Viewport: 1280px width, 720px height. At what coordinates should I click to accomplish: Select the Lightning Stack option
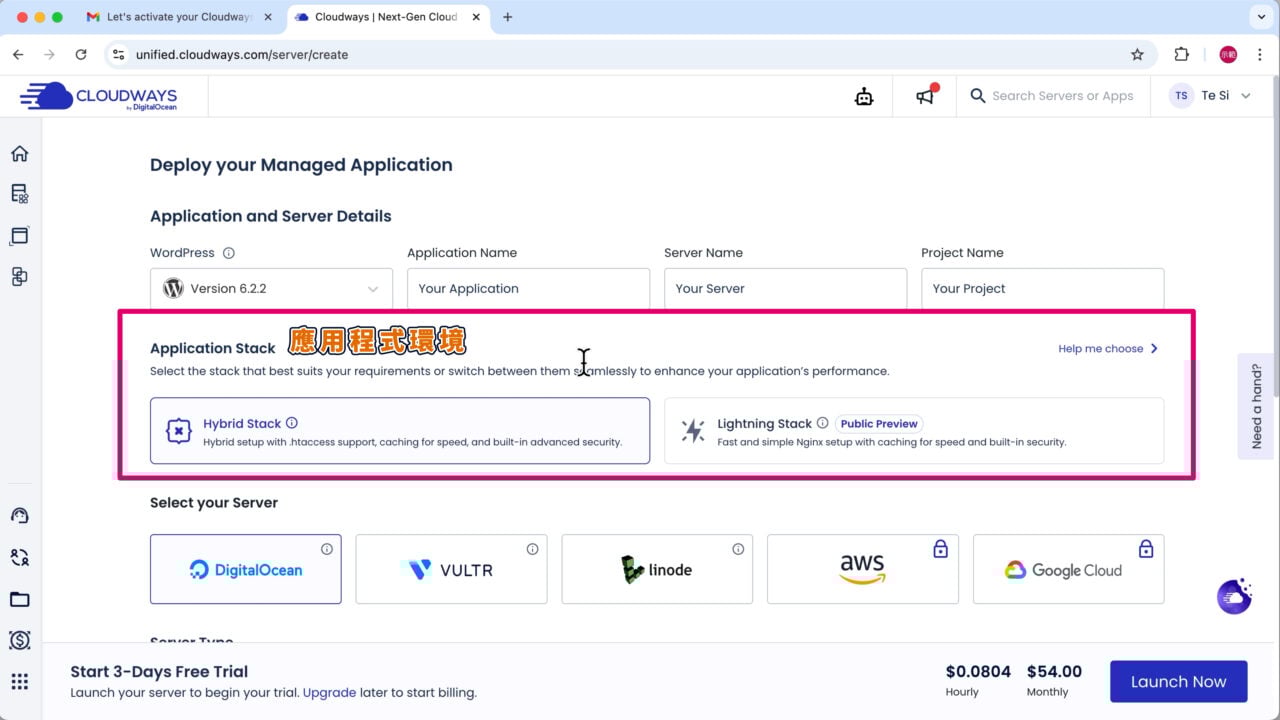(x=914, y=431)
